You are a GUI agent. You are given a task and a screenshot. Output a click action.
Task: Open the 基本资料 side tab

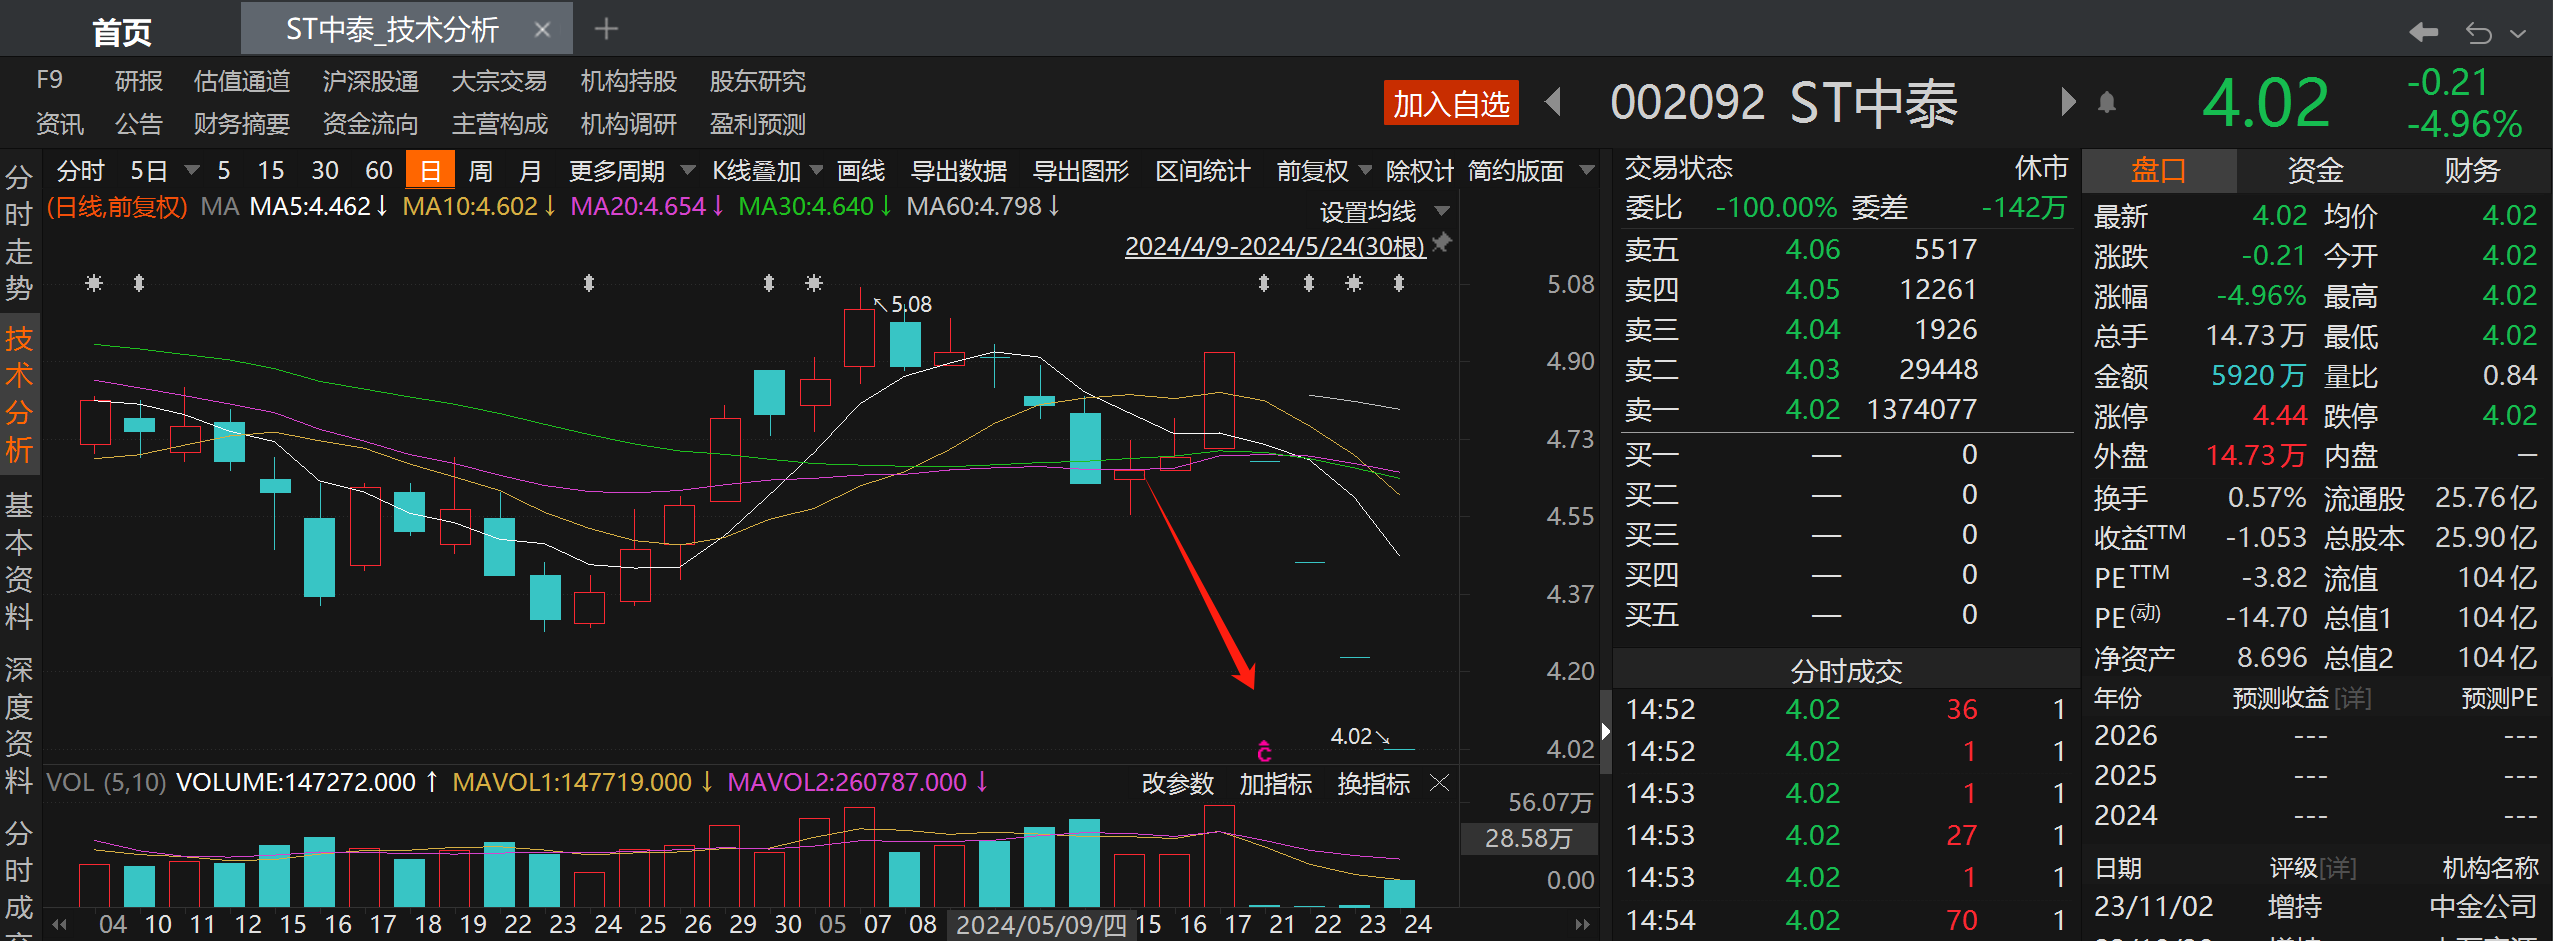tap(19, 561)
